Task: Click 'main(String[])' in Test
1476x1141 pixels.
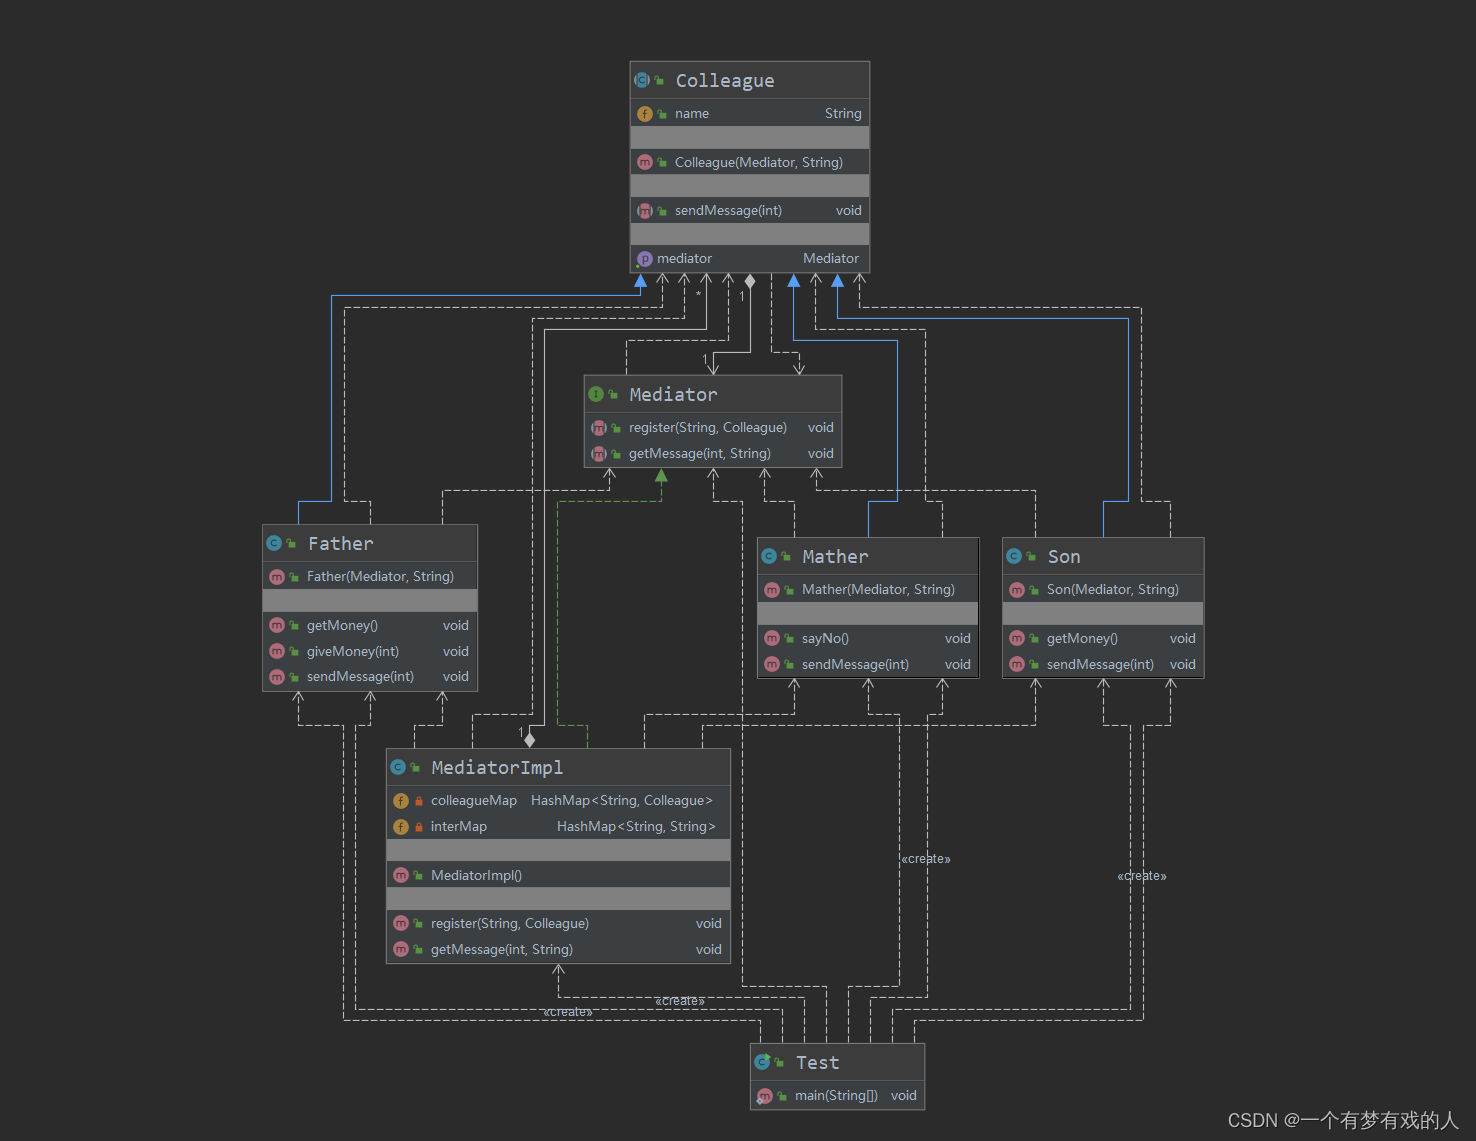Action: coord(836,1096)
